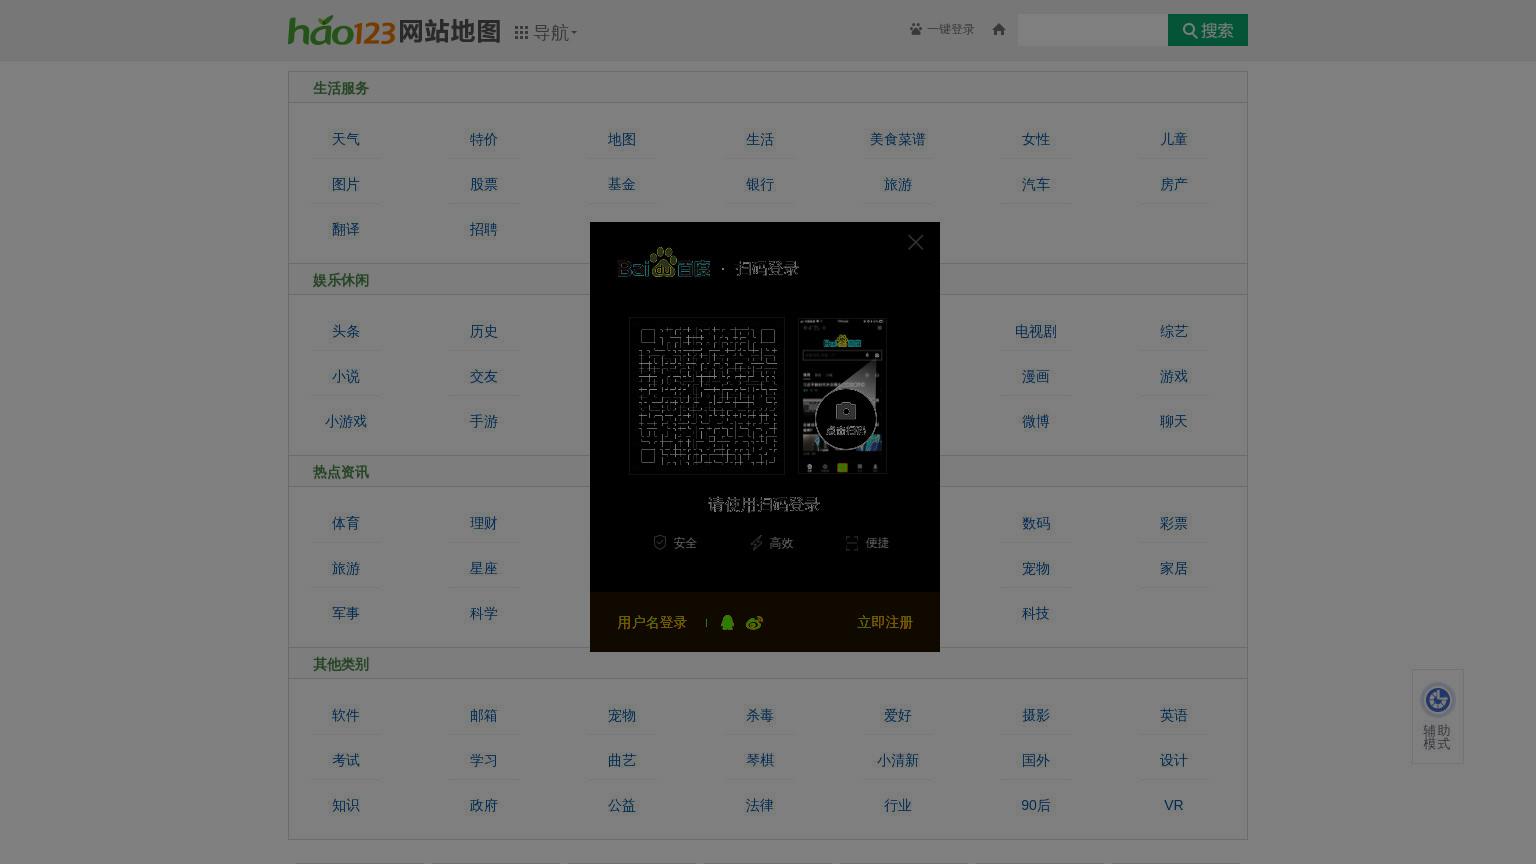Open the 体育 link
This screenshot has width=1536, height=864.
346,523
